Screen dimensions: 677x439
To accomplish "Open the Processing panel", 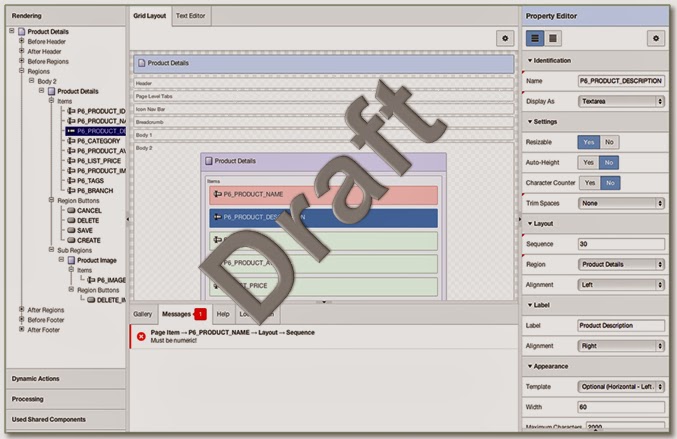I will click(66, 399).
